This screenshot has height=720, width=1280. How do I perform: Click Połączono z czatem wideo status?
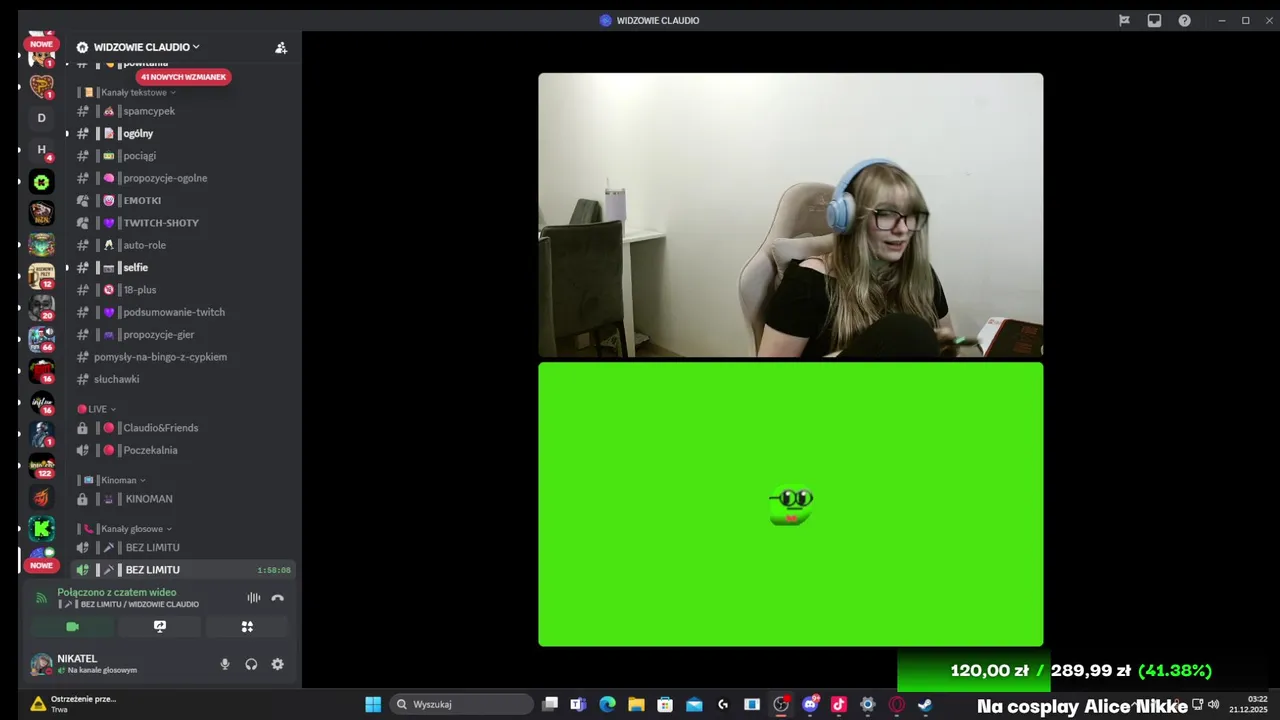[x=116, y=592]
